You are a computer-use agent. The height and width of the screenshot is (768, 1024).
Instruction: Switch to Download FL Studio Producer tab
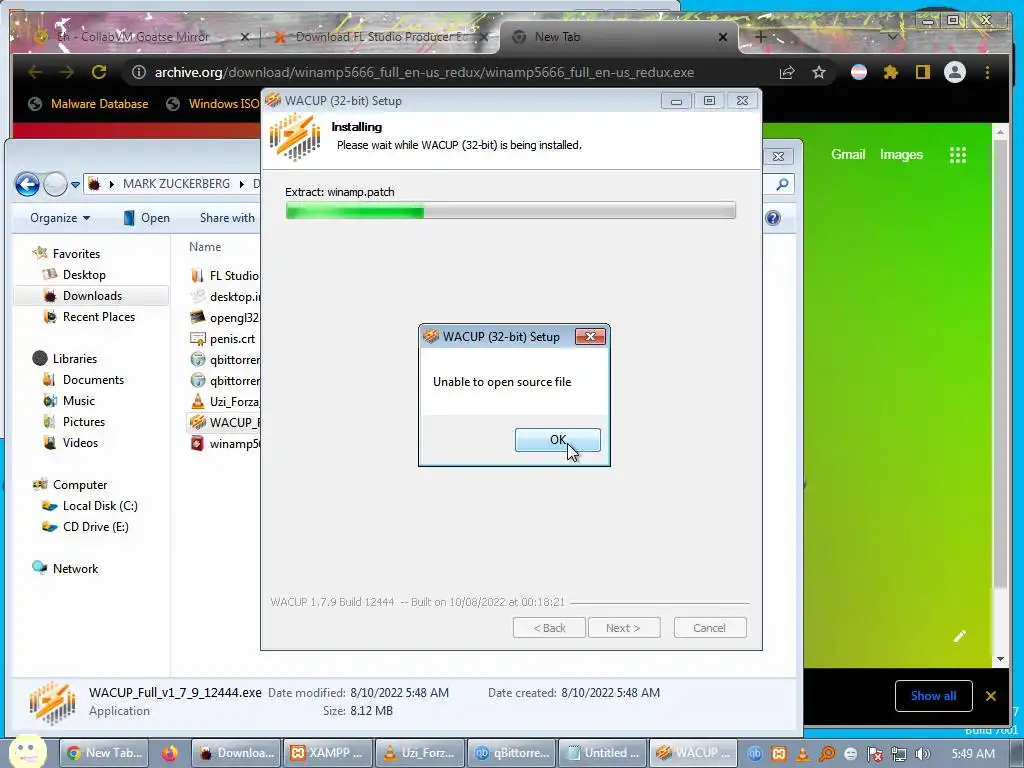click(382, 37)
